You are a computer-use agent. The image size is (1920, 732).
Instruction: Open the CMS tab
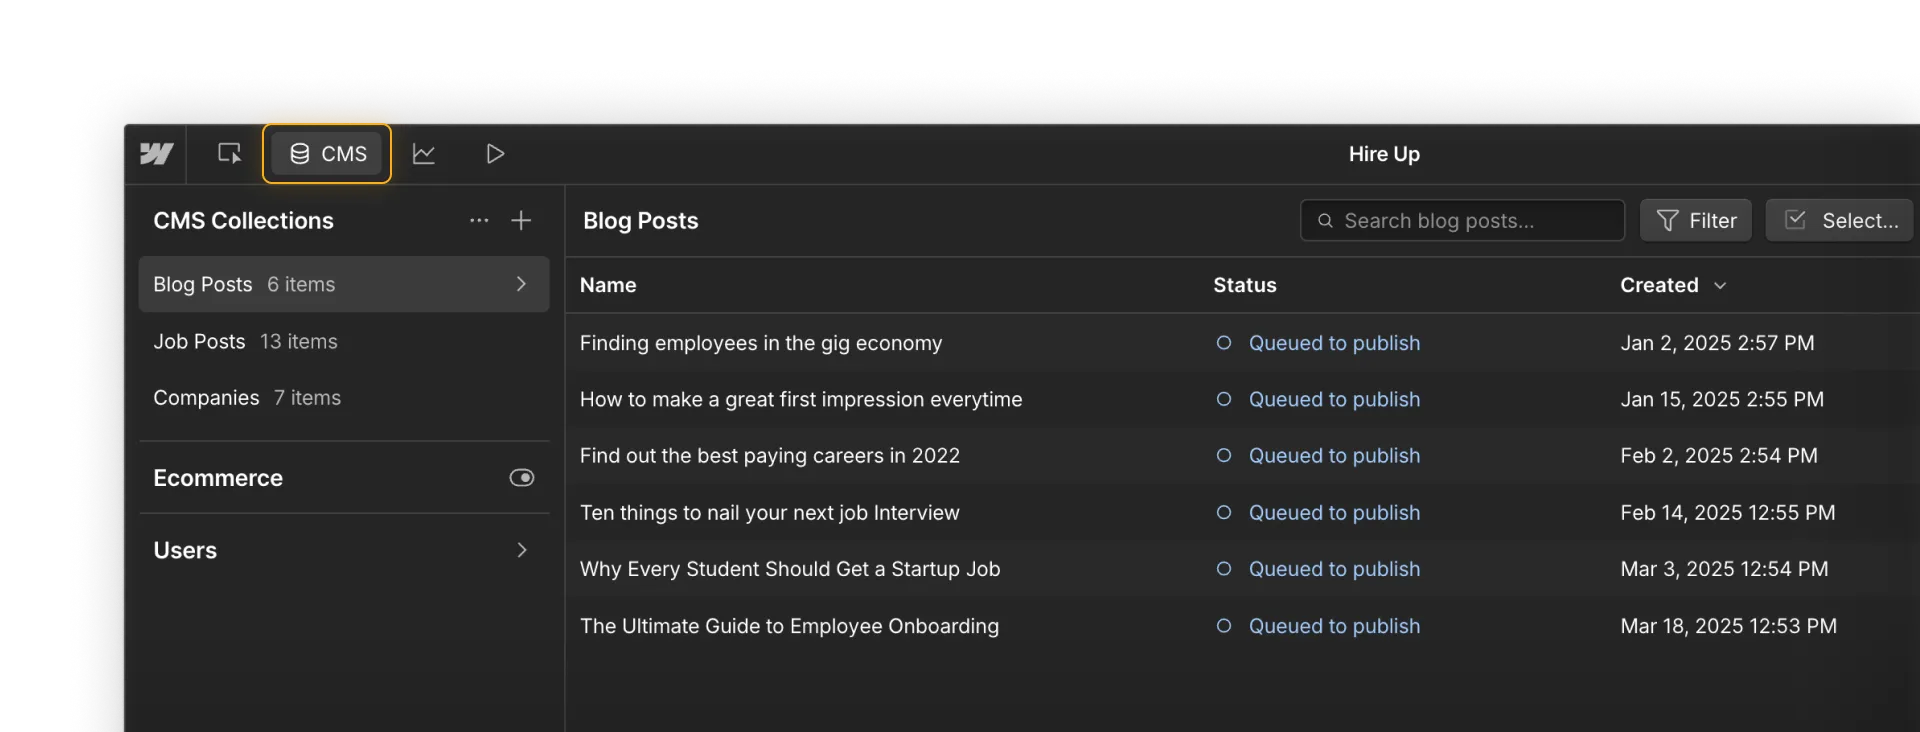[327, 154]
